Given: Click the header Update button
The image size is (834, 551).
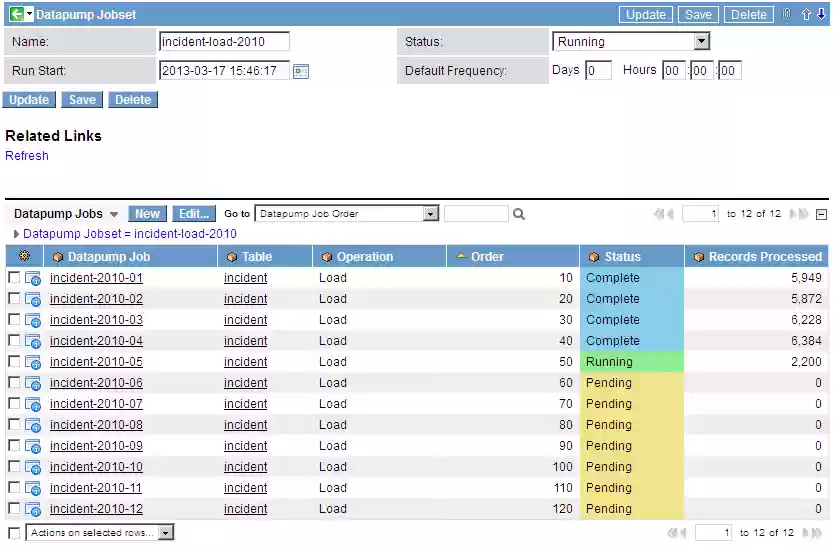Looking at the screenshot, I should pos(646,15).
